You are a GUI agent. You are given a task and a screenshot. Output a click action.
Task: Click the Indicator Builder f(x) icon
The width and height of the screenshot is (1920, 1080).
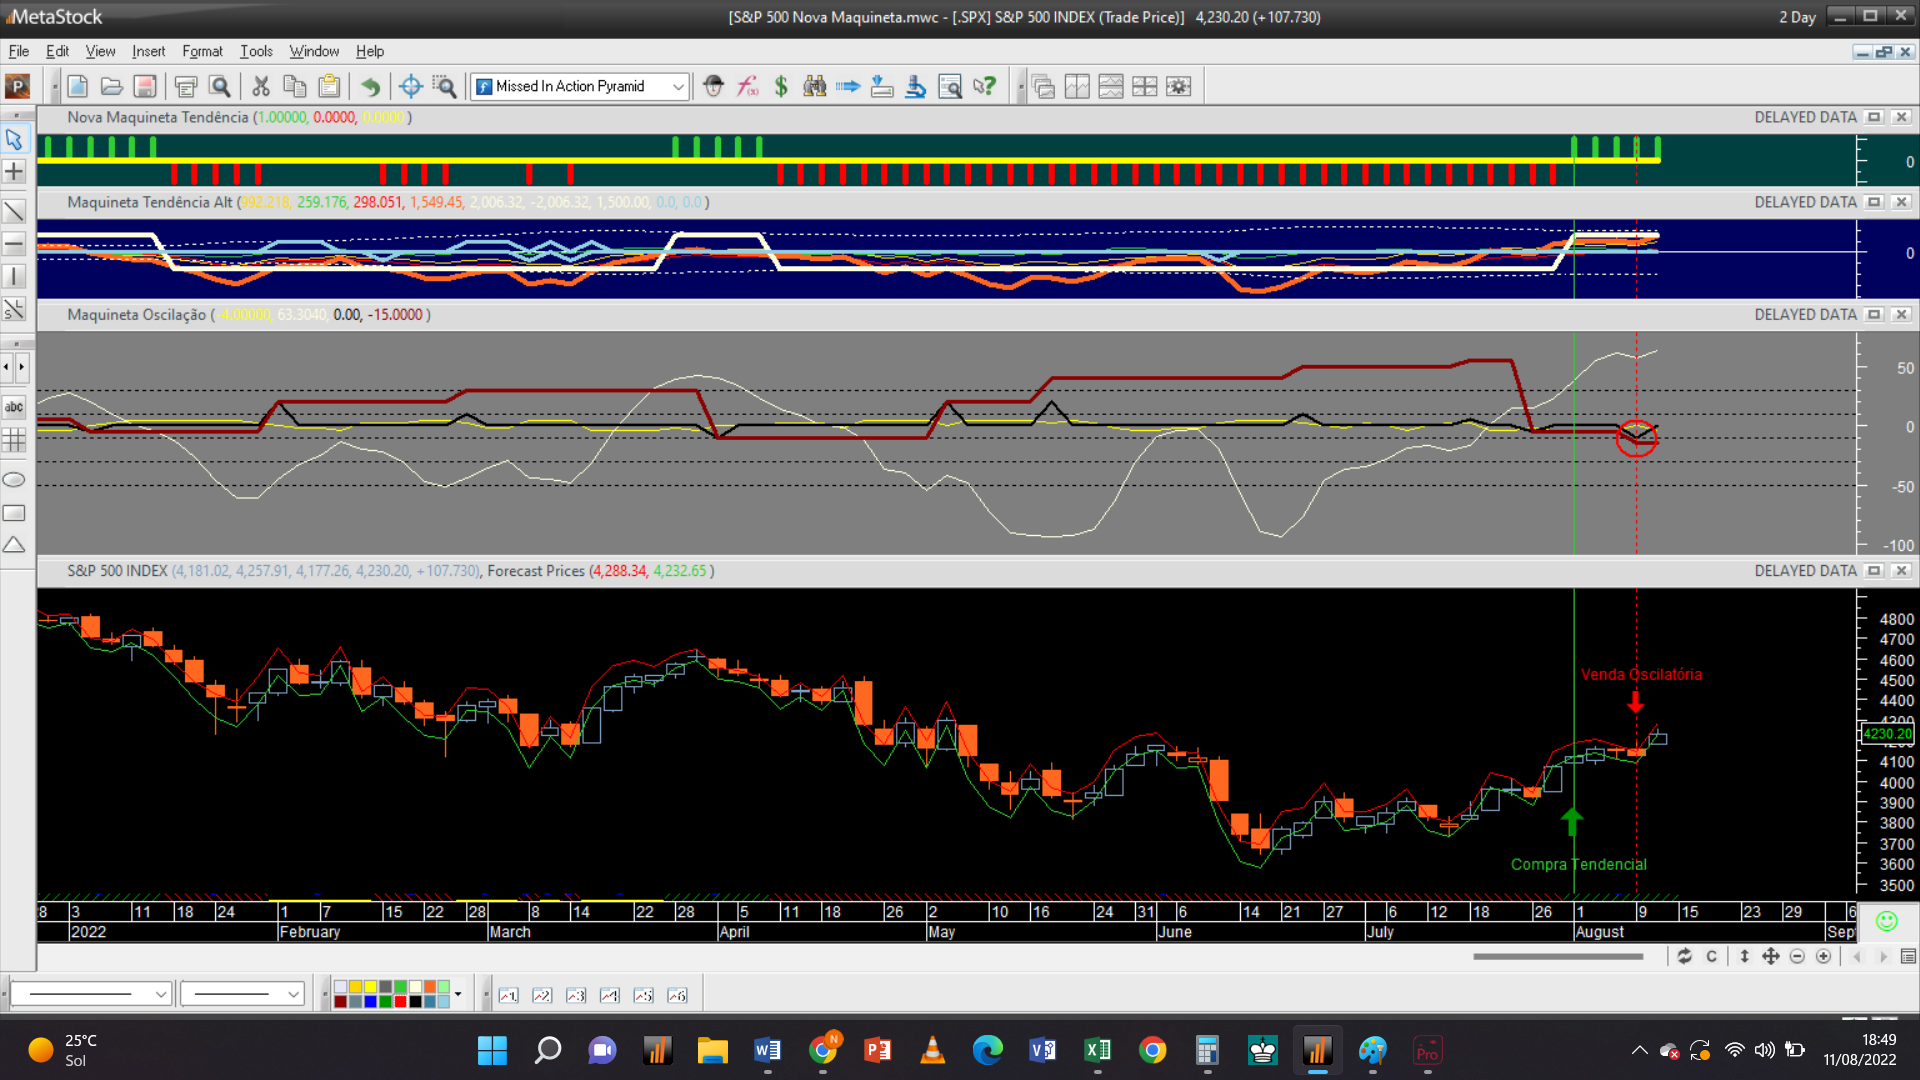pyautogui.click(x=747, y=86)
